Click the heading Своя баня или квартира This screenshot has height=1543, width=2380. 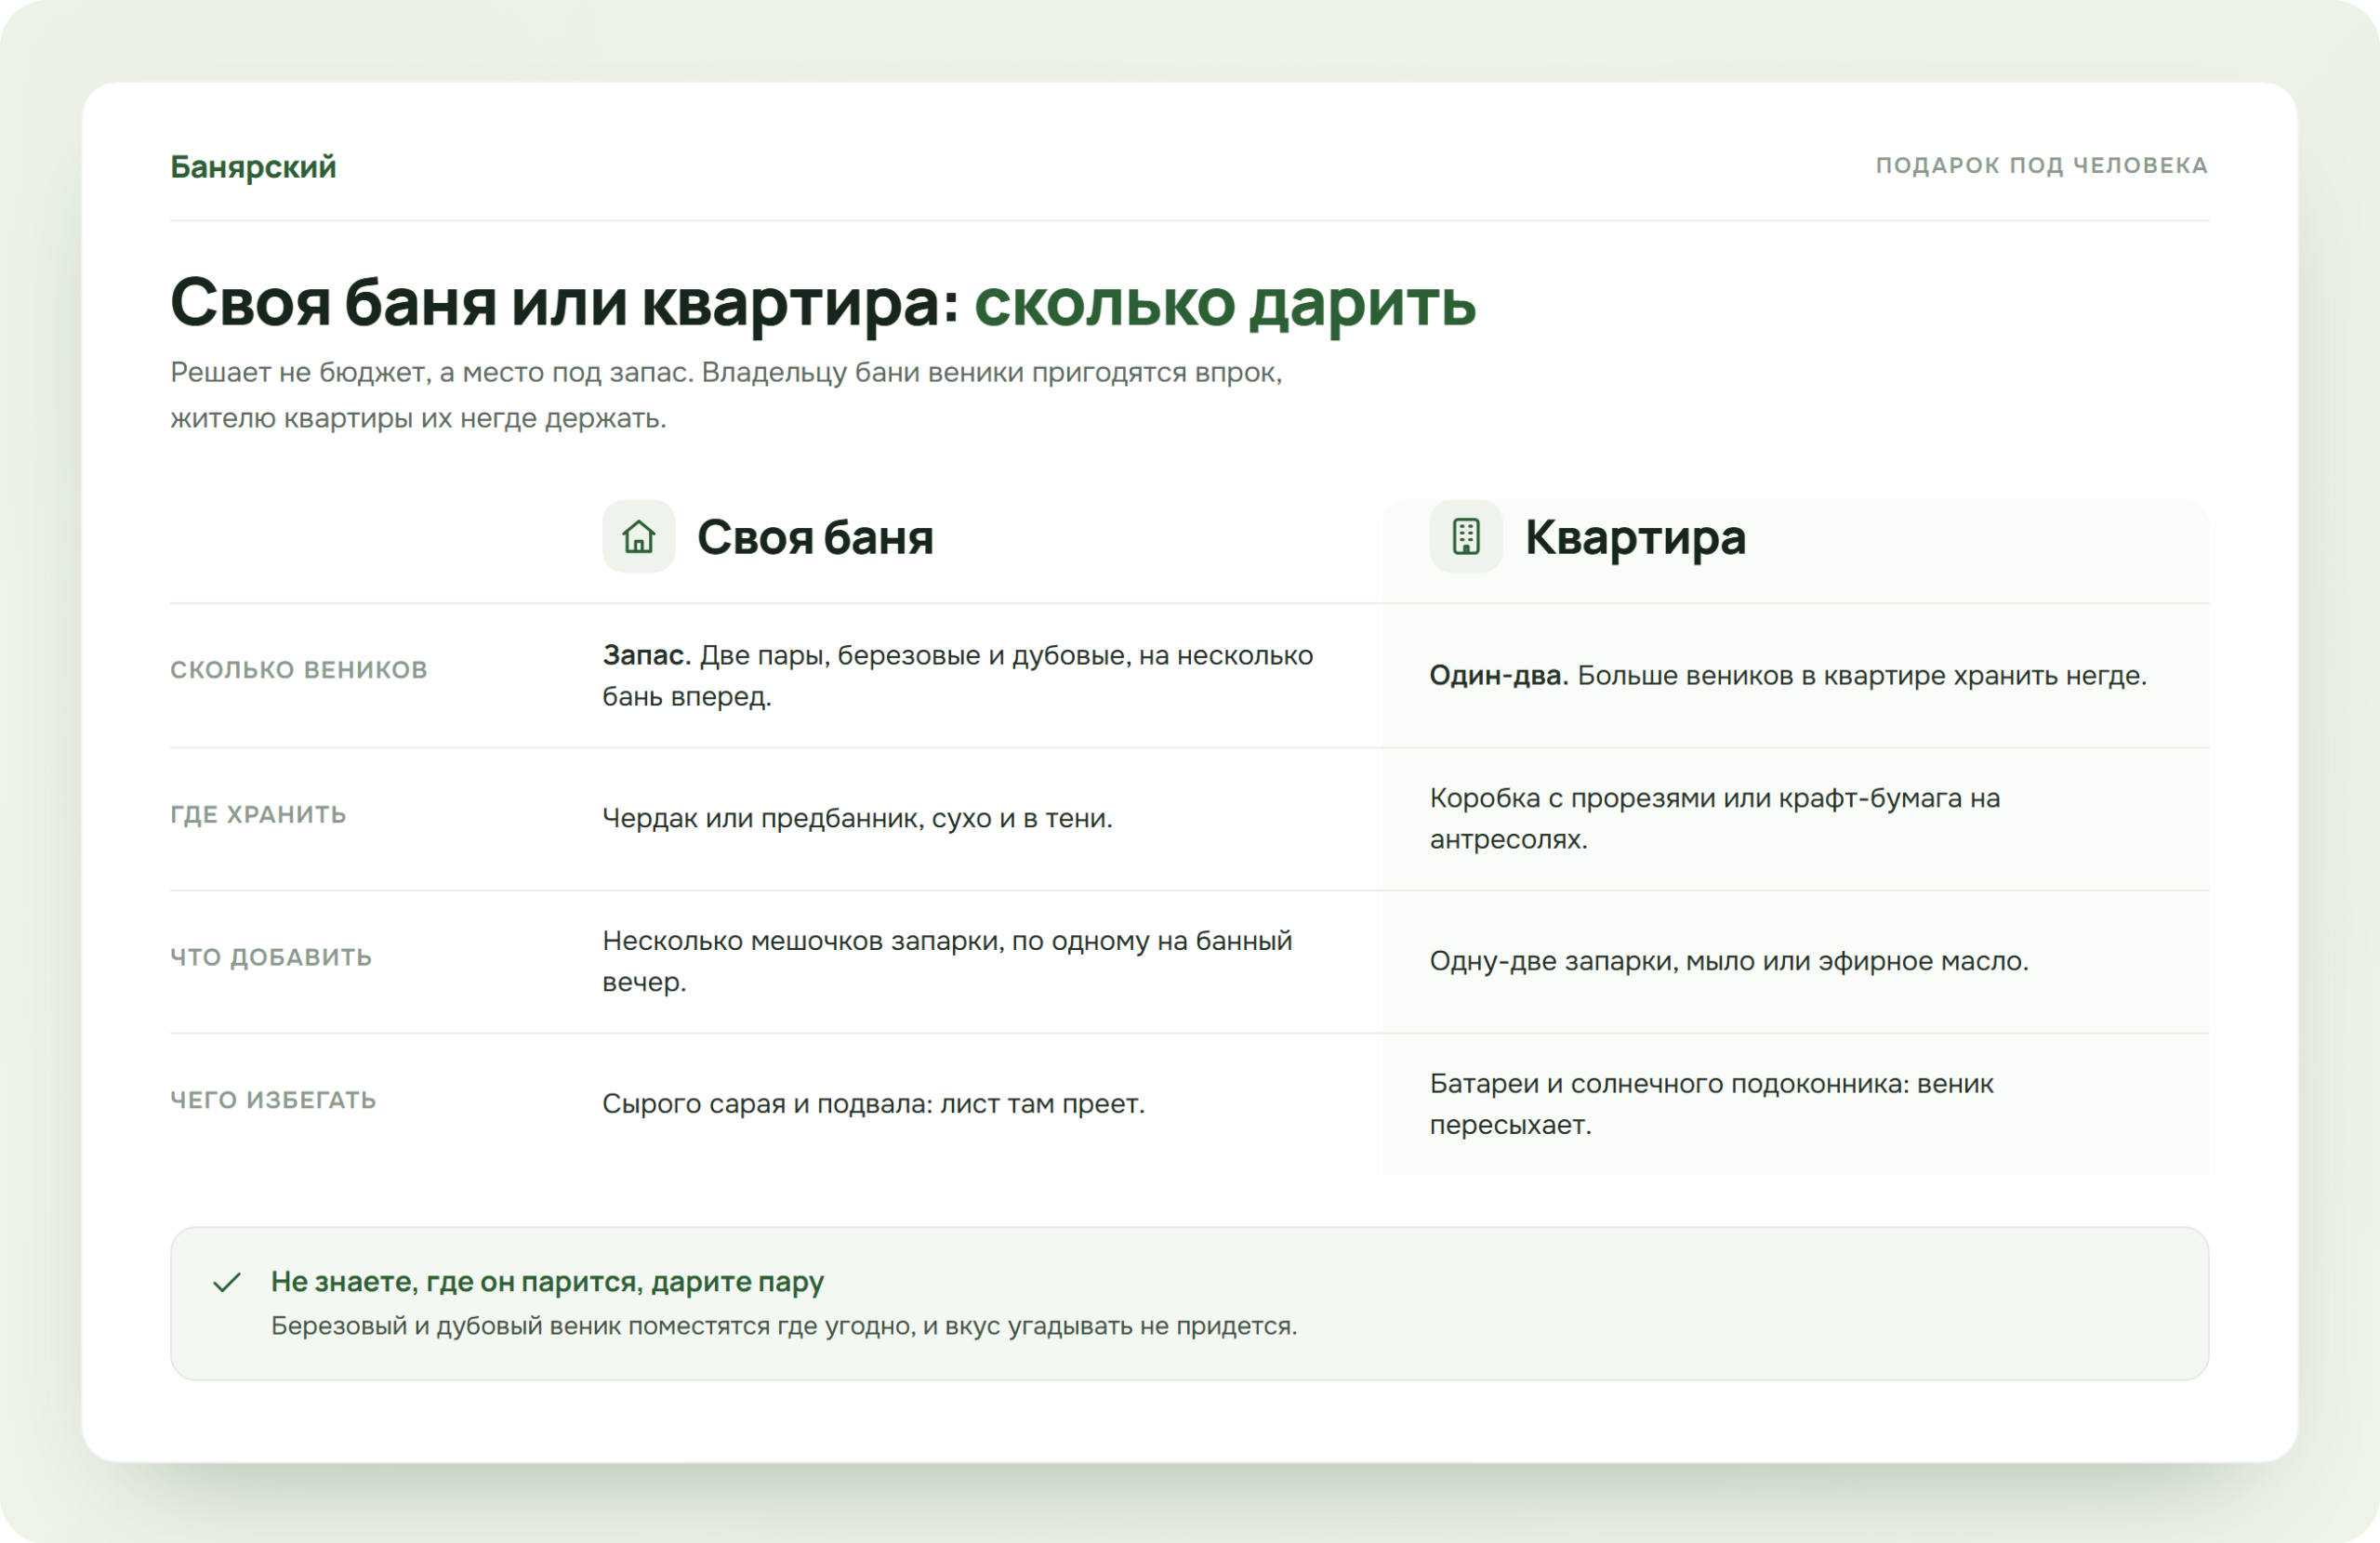click(x=565, y=302)
